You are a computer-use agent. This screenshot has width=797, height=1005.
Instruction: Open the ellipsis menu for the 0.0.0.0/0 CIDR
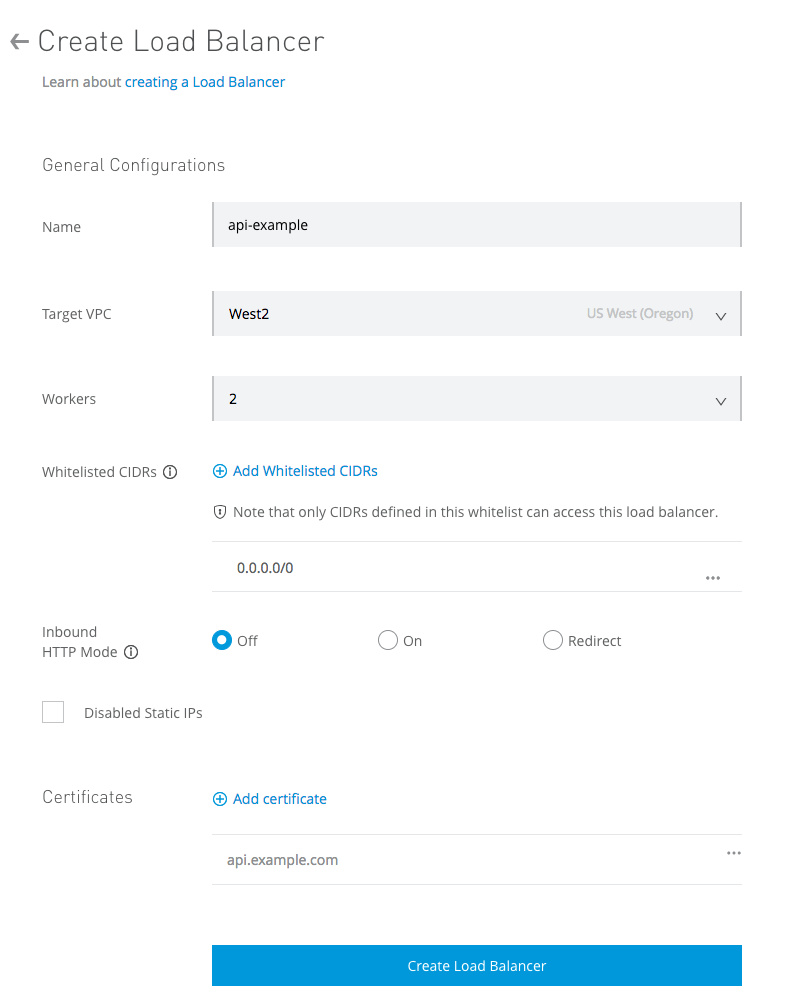[x=713, y=577]
